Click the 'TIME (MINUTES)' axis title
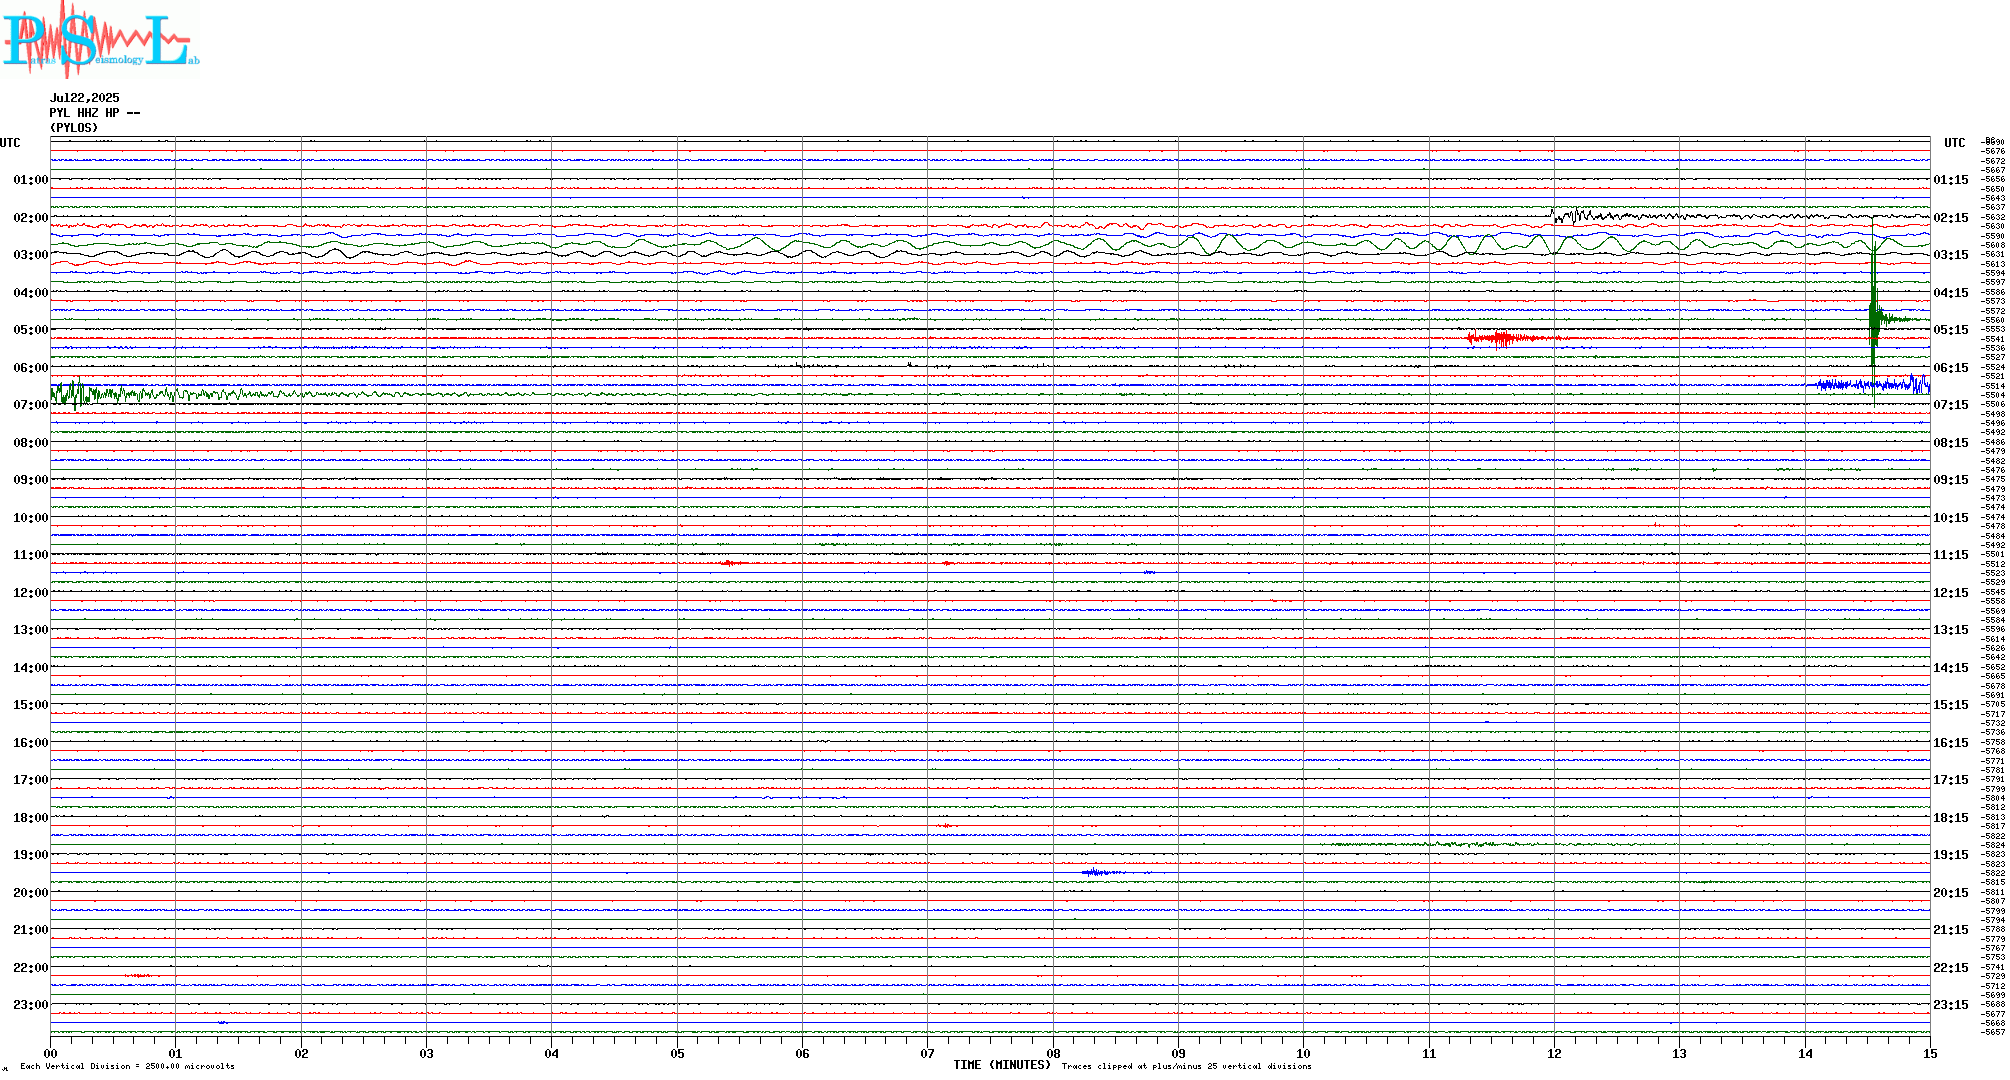This screenshot has height=1080, width=2010. pos(1002,1065)
